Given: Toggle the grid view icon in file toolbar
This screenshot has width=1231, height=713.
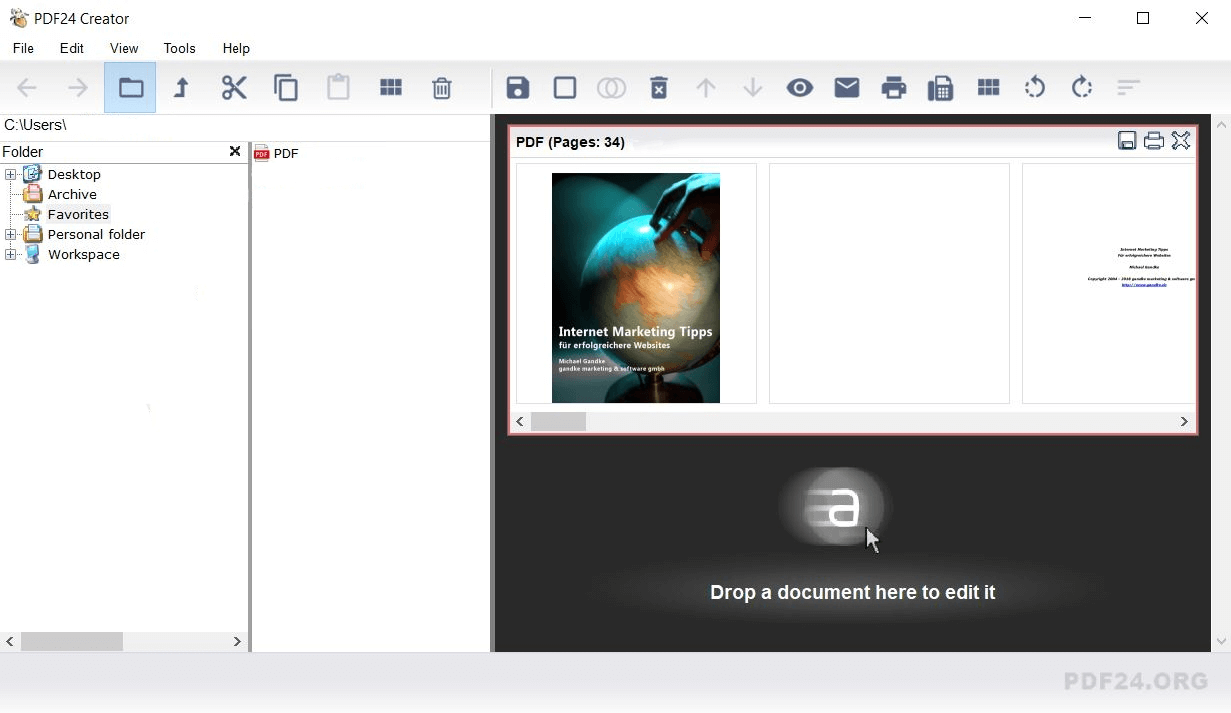Looking at the screenshot, I should (391, 88).
